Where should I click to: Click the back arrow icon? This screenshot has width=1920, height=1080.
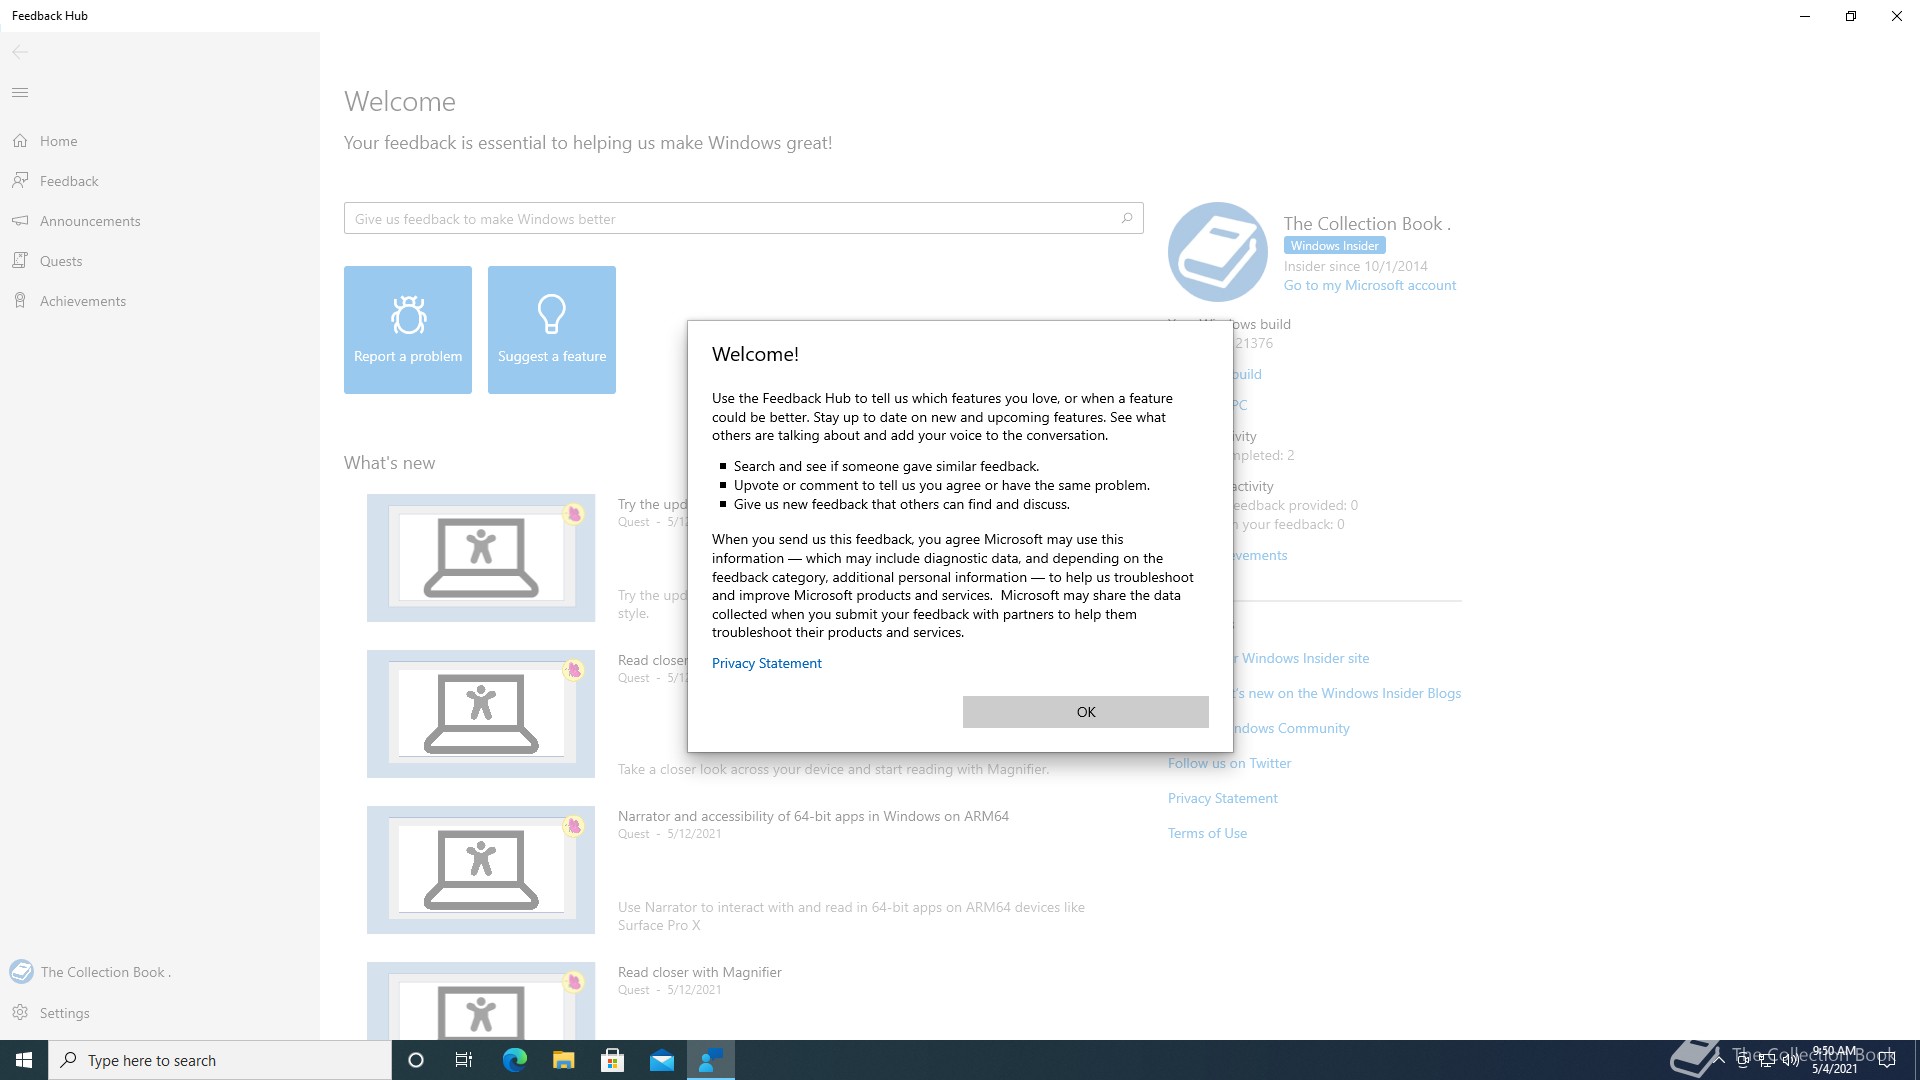pos(20,52)
